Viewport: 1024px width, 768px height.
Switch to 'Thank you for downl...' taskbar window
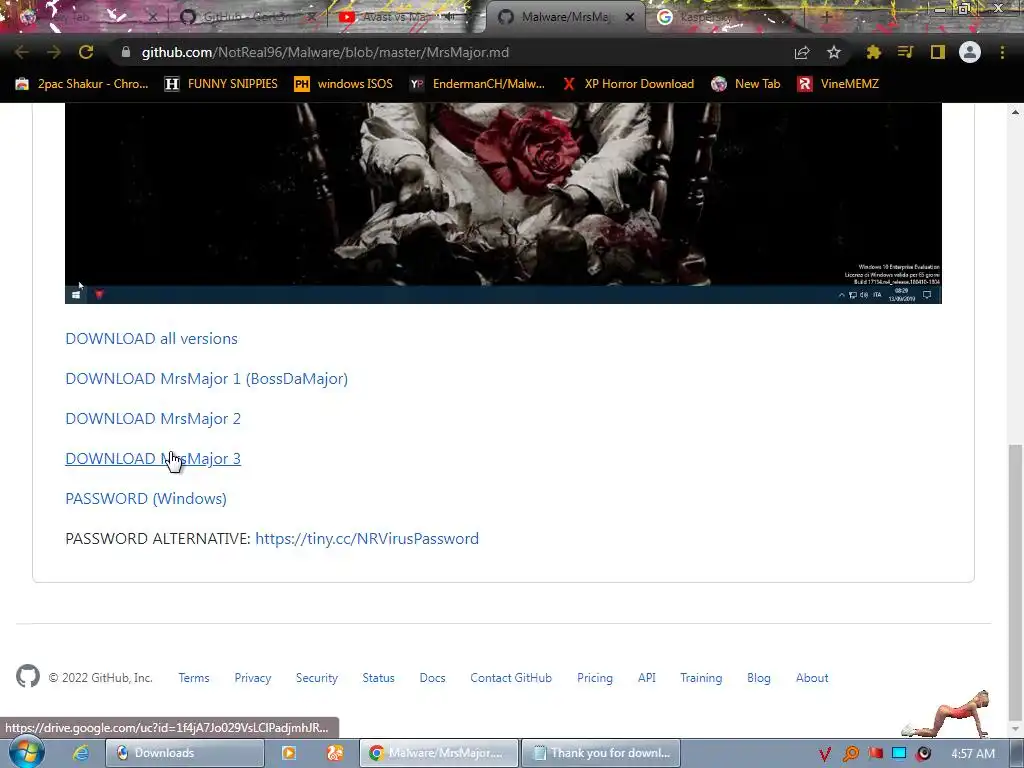(600, 753)
